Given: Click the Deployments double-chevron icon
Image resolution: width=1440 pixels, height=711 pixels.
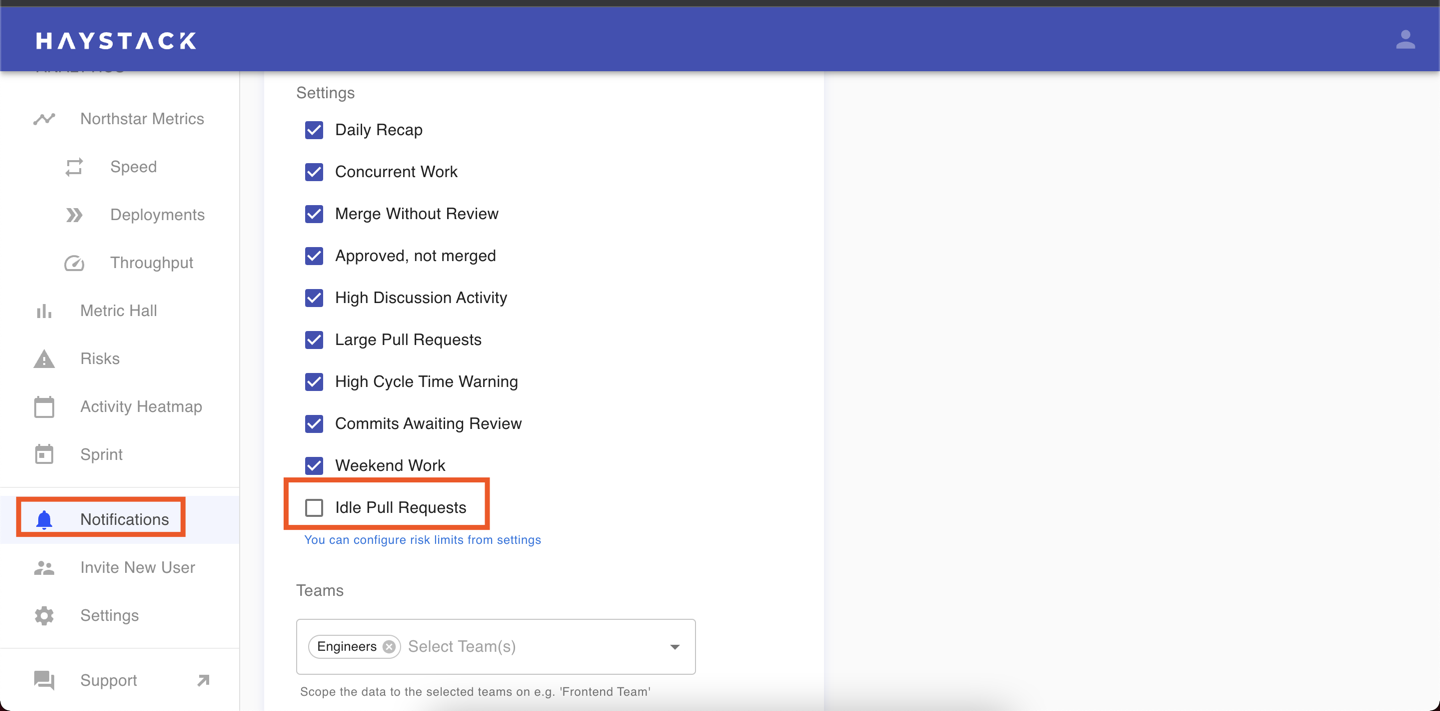Looking at the screenshot, I should pyautogui.click(x=74, y=215).
